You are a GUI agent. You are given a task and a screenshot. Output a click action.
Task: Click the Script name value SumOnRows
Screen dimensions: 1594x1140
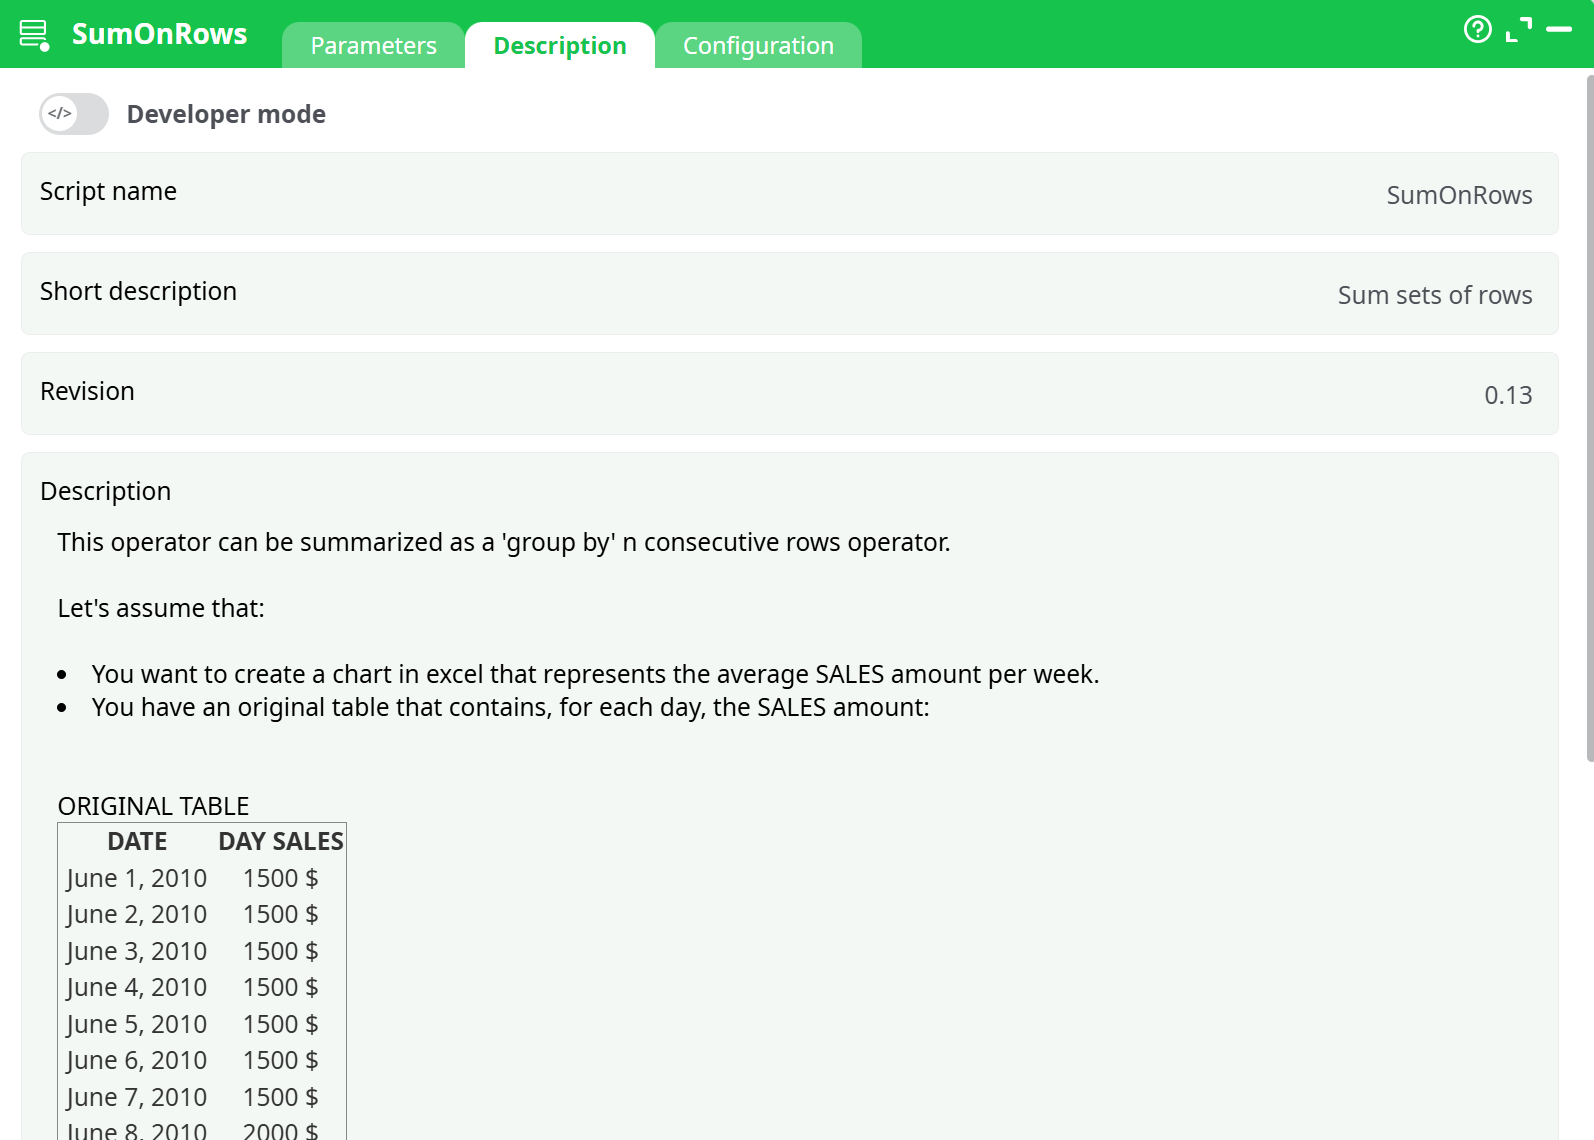pos(1458,195)
